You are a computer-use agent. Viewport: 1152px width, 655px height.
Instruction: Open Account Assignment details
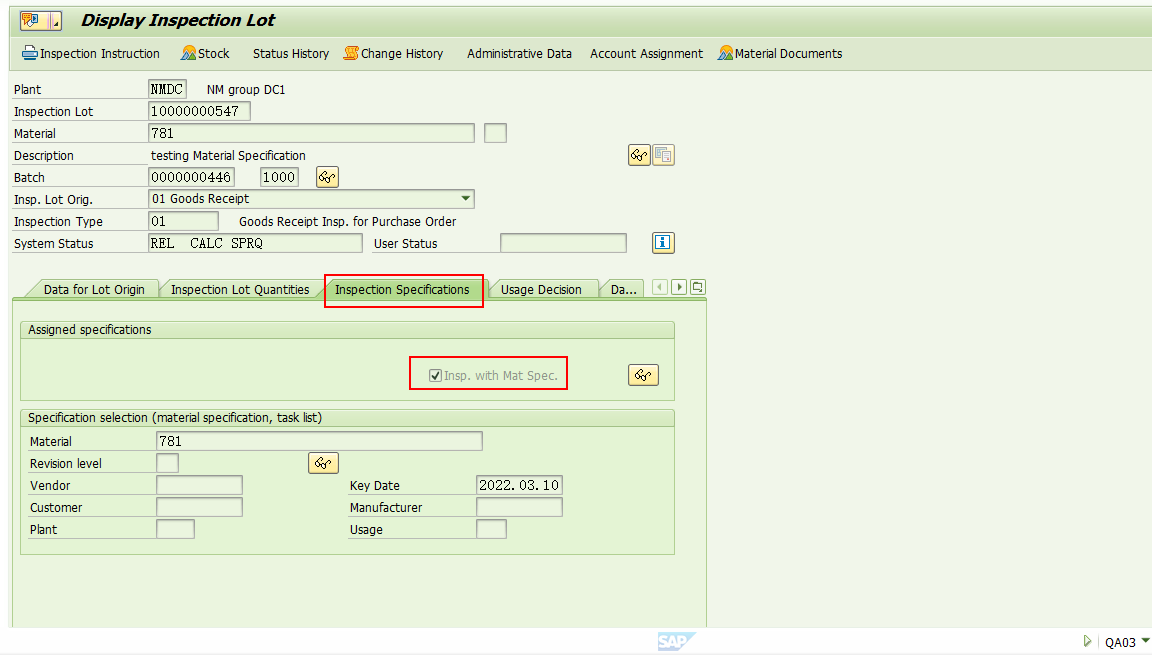pos(646,54)
